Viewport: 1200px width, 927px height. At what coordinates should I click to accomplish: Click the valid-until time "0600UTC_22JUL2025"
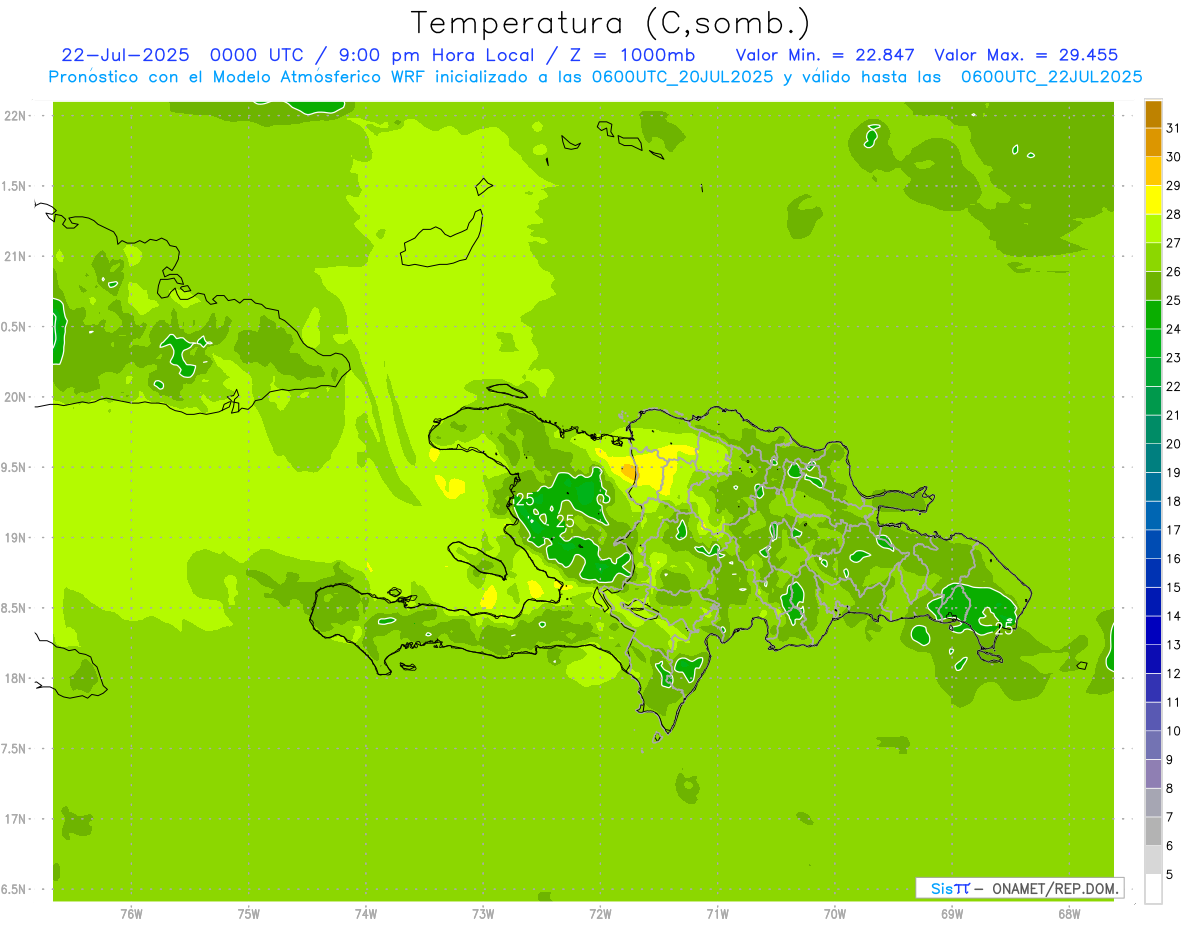[x=1051, y=77]
